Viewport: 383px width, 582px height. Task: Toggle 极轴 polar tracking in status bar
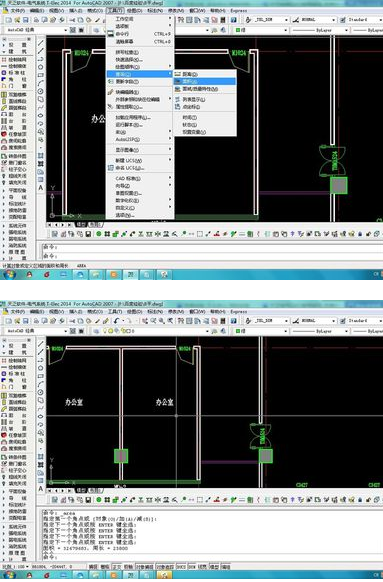(128, 567)
